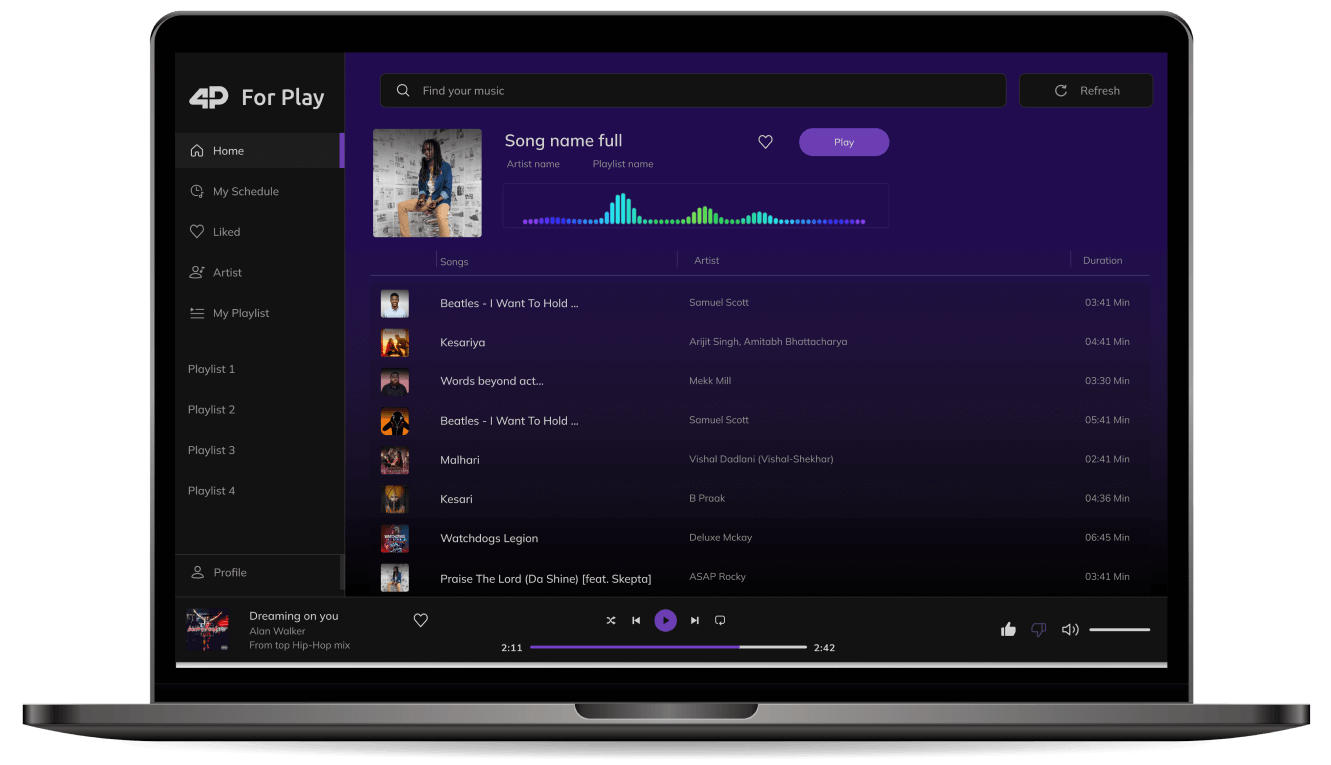Image resolution: width=1331 pixels, height=765 pixels.
Task: Click the Refresh button
Action: [x=1086, y=91]
